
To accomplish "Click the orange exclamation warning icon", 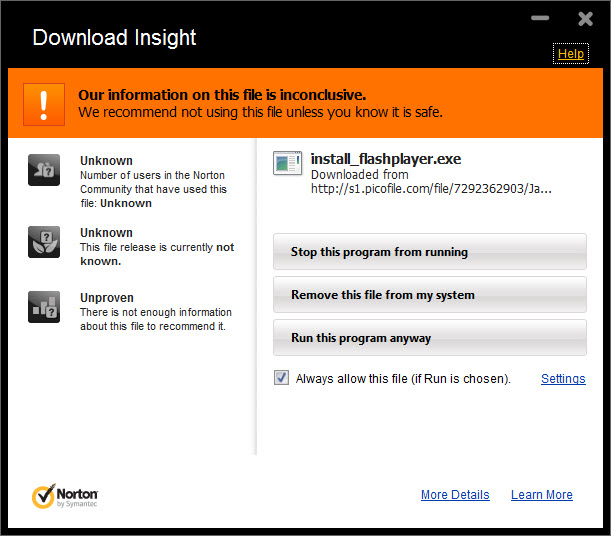I will [44, 104].
